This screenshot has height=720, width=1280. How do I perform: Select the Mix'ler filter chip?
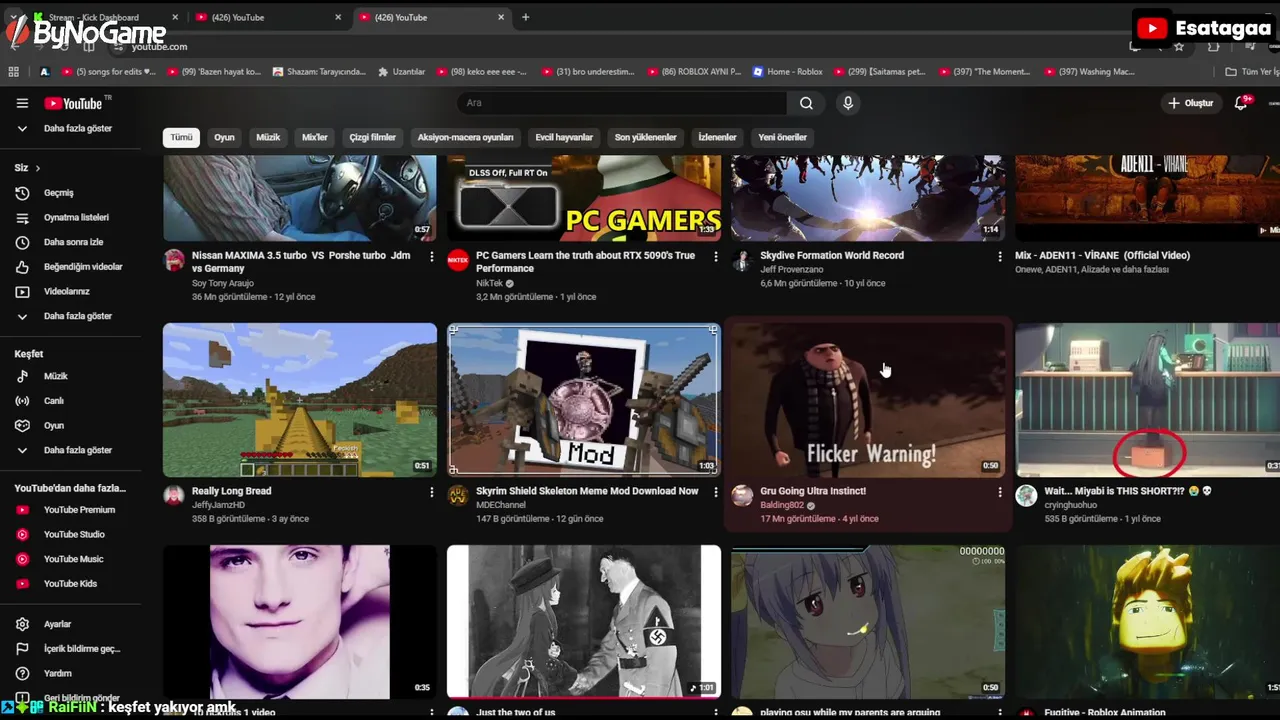pyautogui.click(x=315, y=137)
